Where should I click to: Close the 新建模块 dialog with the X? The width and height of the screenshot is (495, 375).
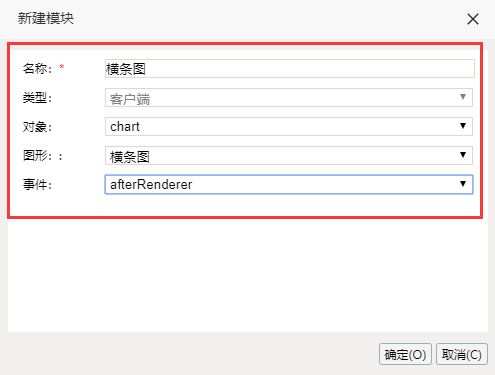pyautogui.click(x=473, y=19)
